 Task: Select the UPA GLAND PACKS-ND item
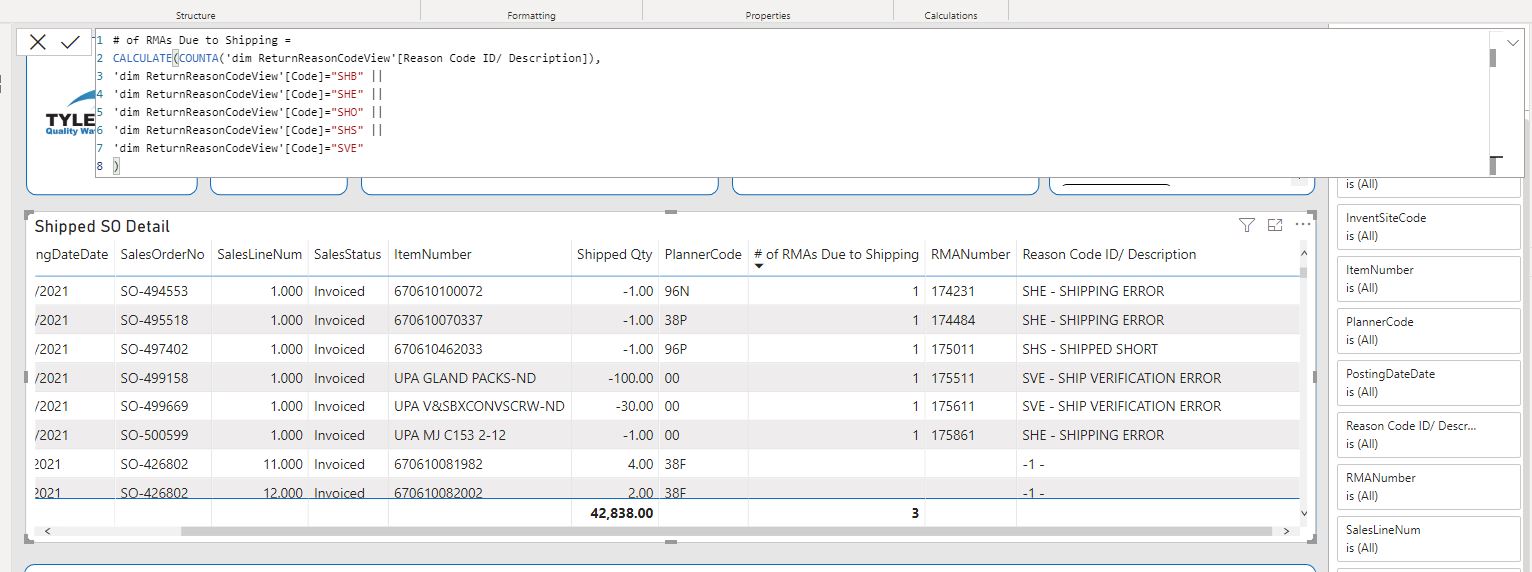tap(466, 378)
